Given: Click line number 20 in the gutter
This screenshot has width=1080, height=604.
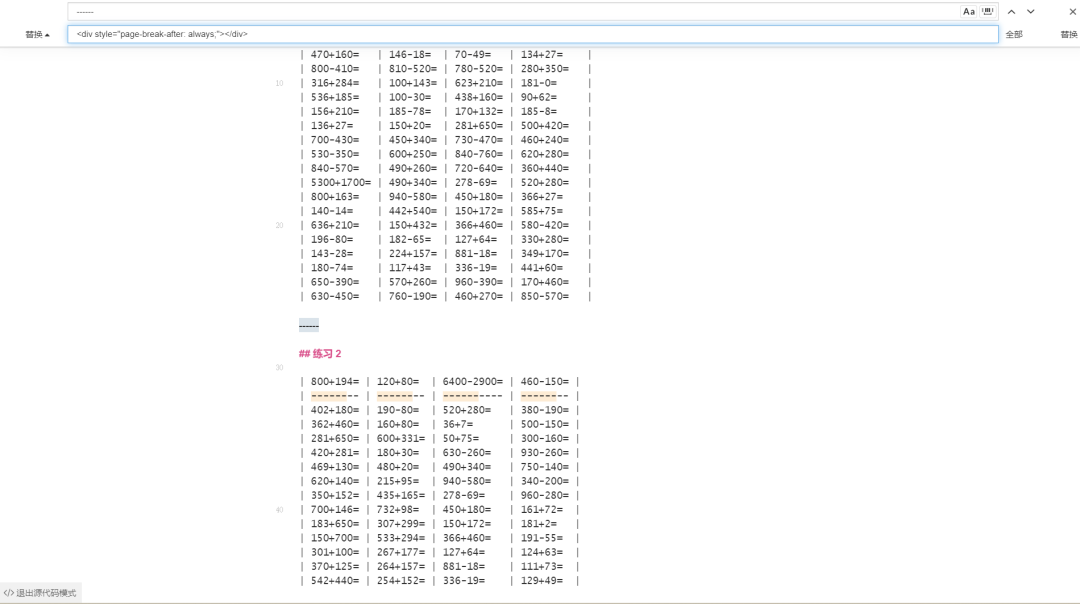Looking at the screenshot, I should 279,226.
